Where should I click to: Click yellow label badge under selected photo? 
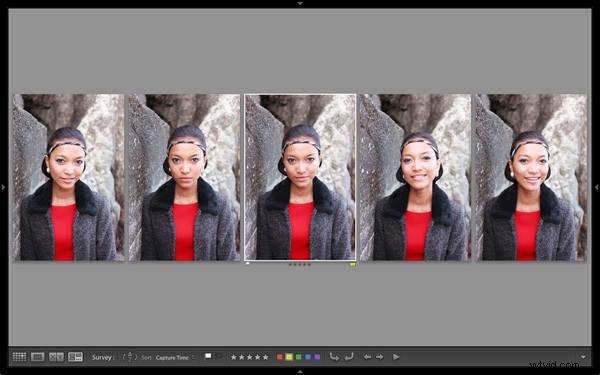click(x=352, y=264)
